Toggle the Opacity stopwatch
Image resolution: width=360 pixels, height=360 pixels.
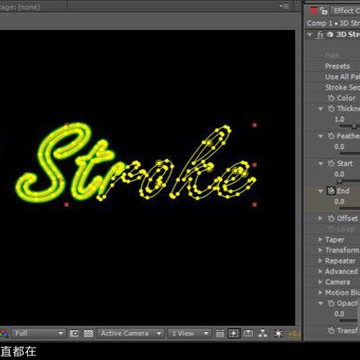tap(331, 303)
